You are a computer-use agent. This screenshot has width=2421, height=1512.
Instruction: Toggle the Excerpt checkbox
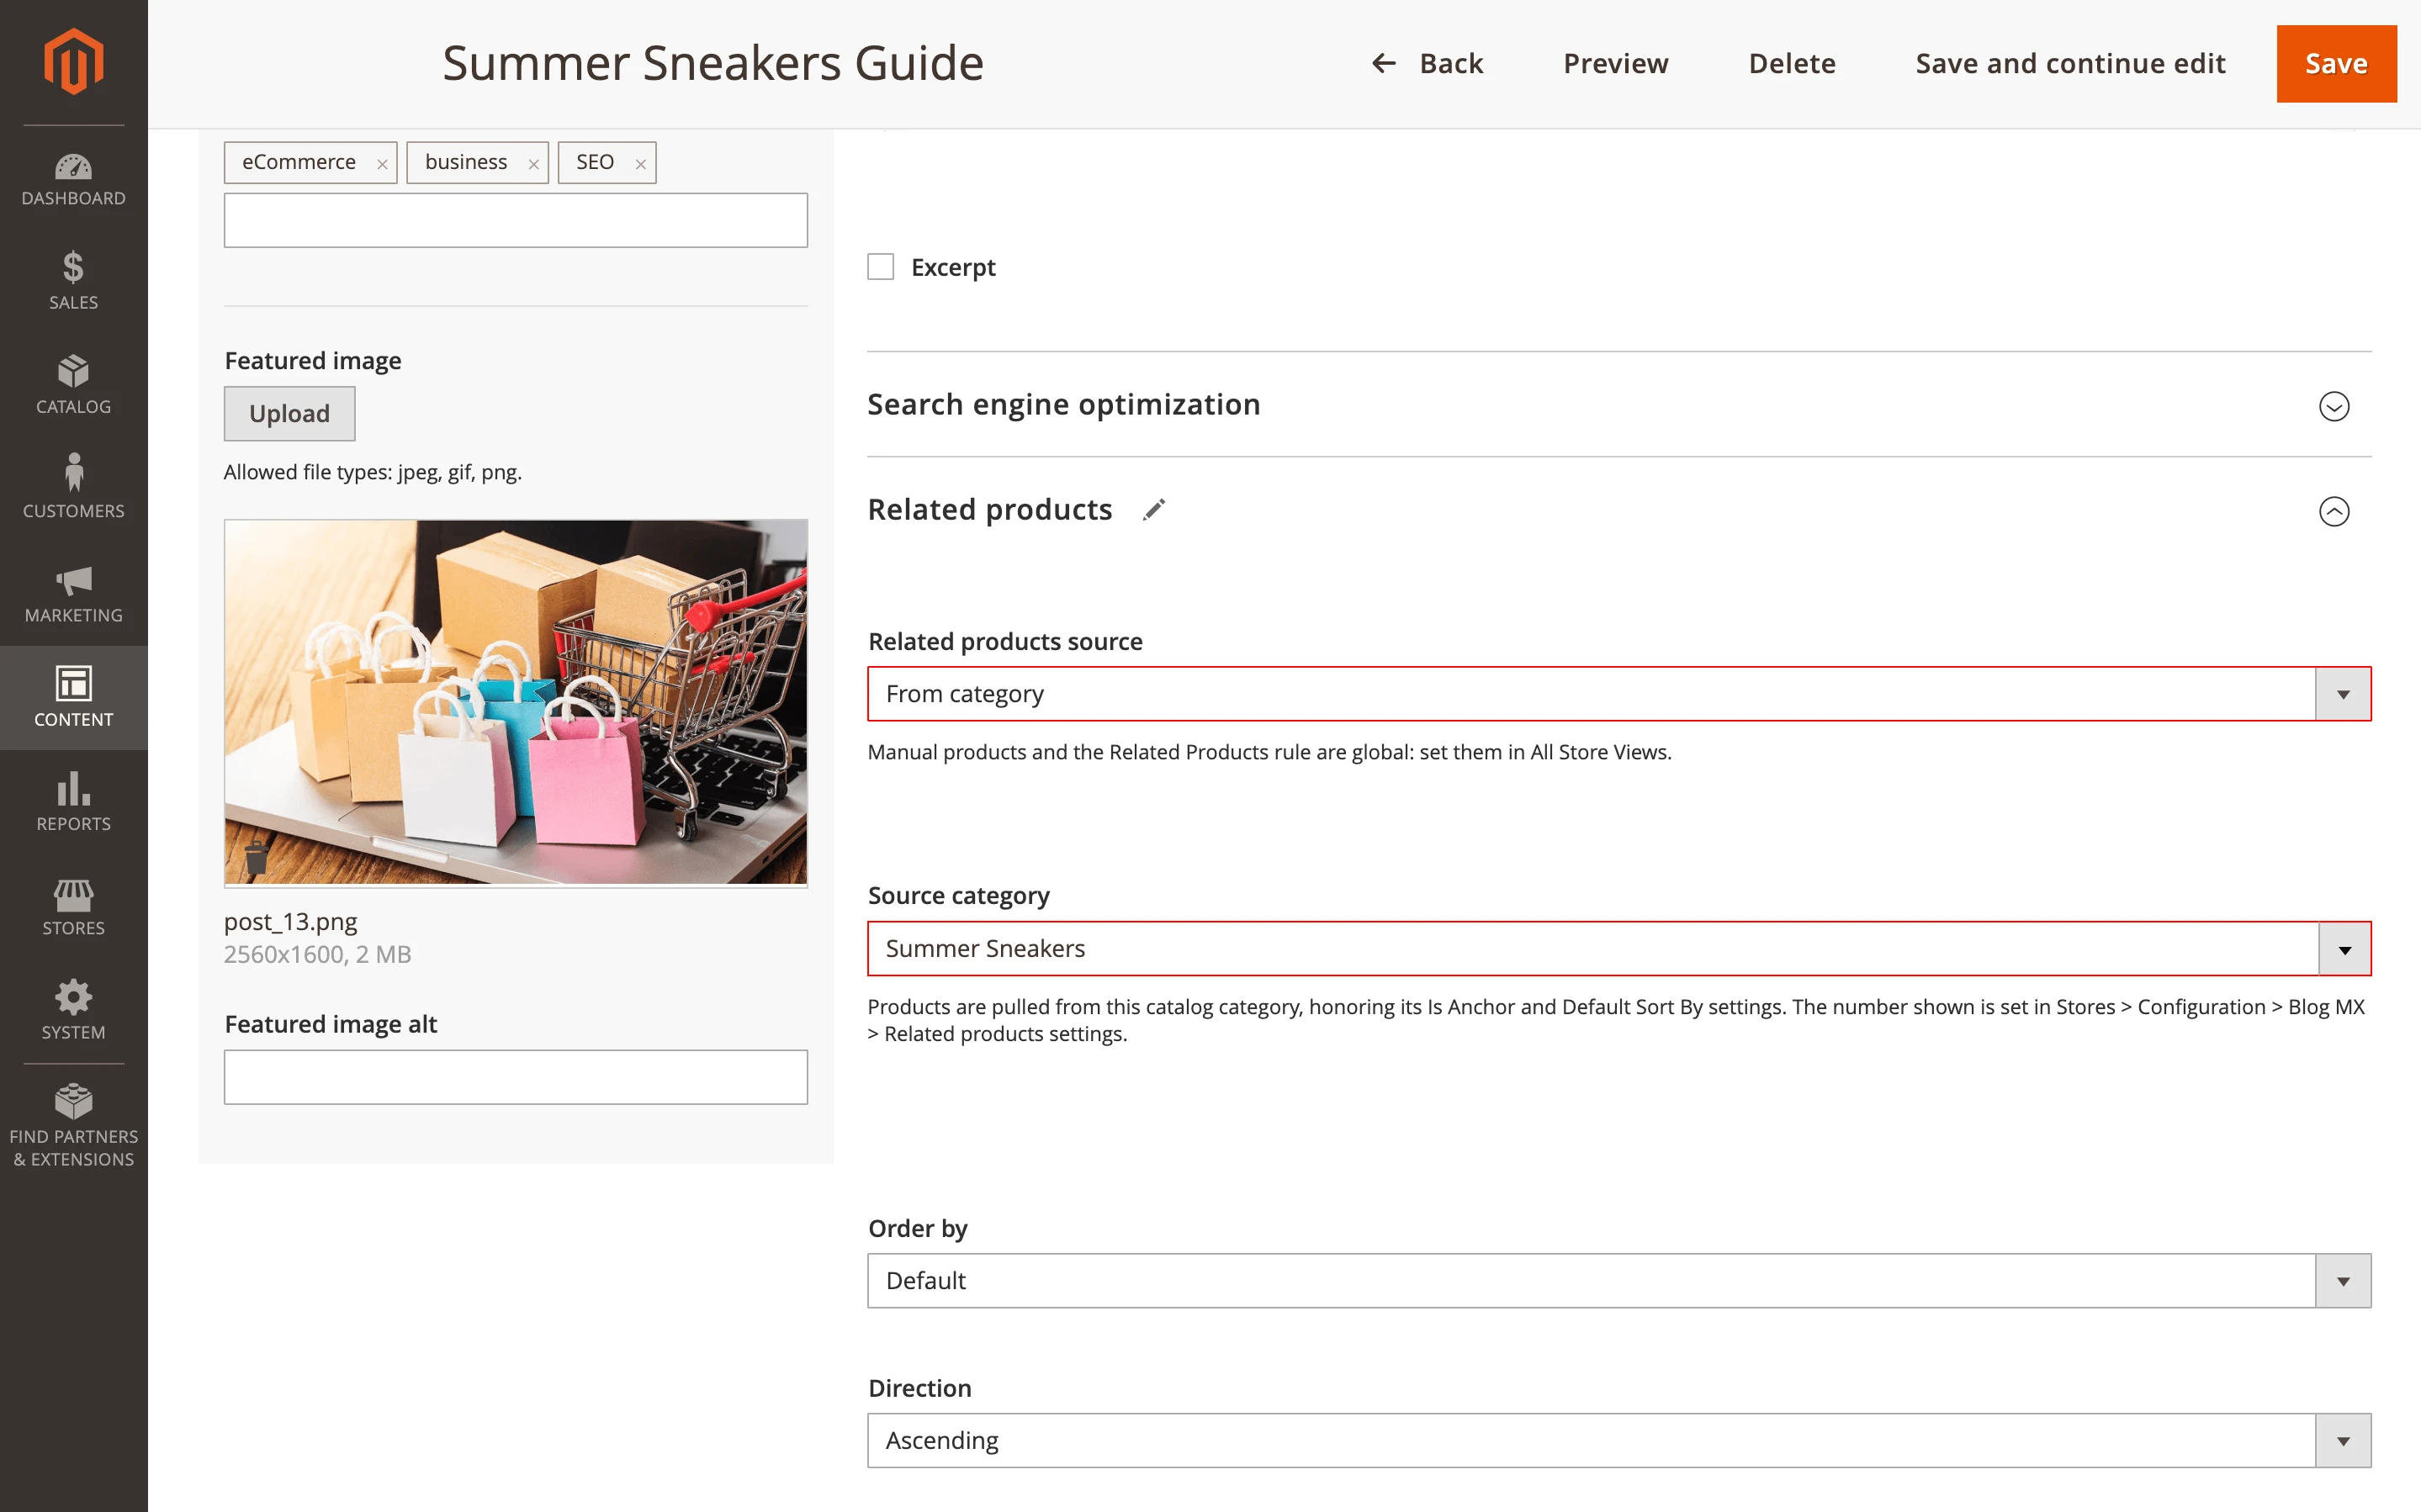pyautogui.click(x=880, y=267)
